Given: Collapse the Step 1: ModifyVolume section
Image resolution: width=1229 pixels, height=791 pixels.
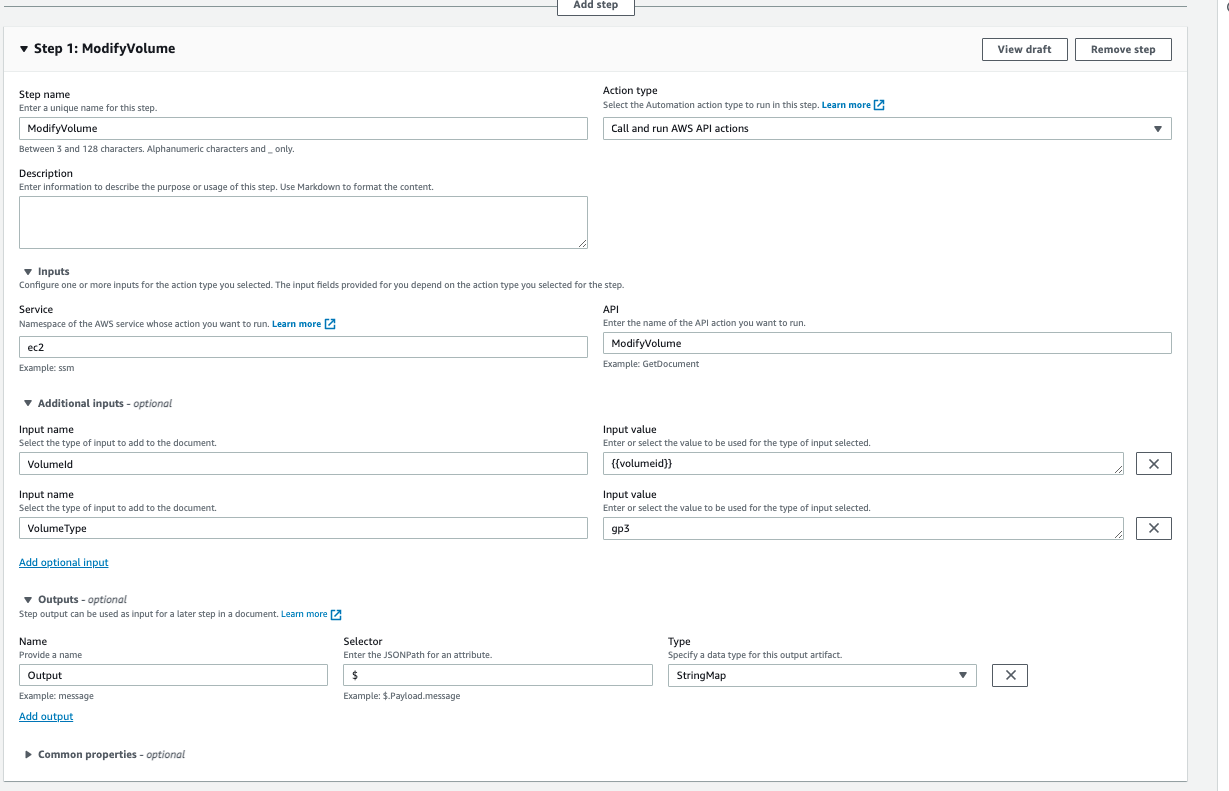Looking at the screenshot, I should tap(24, 47).
